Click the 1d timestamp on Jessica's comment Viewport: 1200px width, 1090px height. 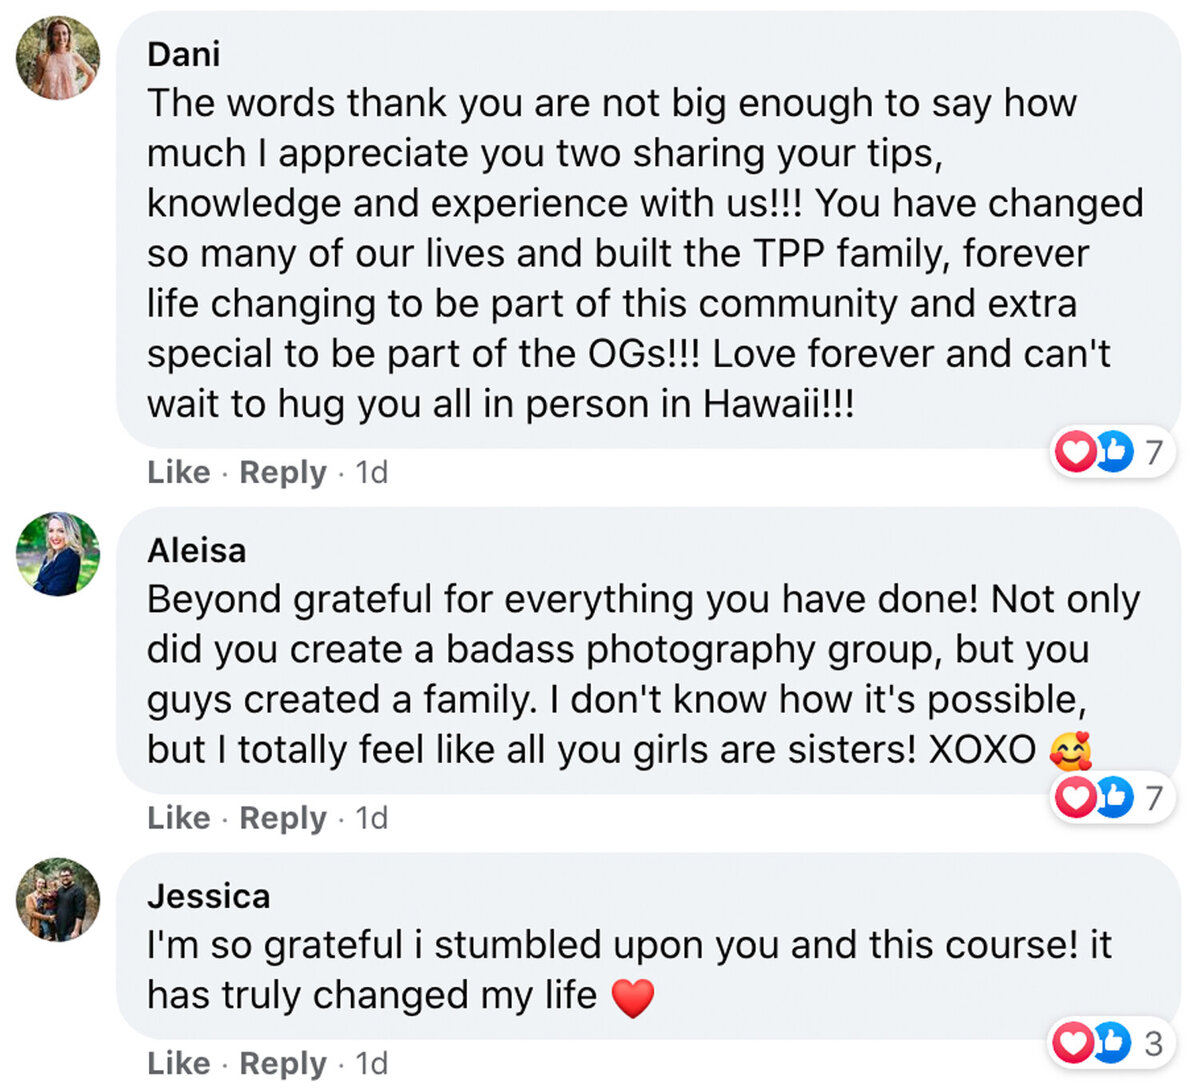(x=372, y=1063)
